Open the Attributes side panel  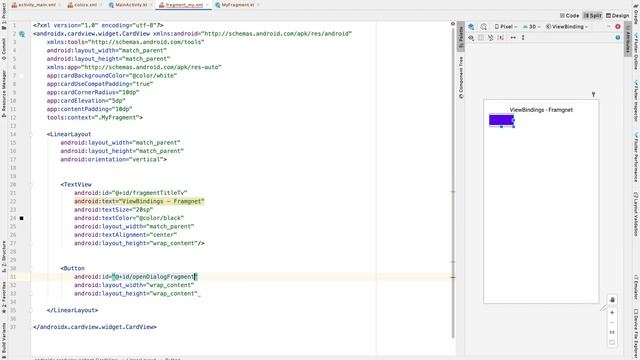[628, 40]
